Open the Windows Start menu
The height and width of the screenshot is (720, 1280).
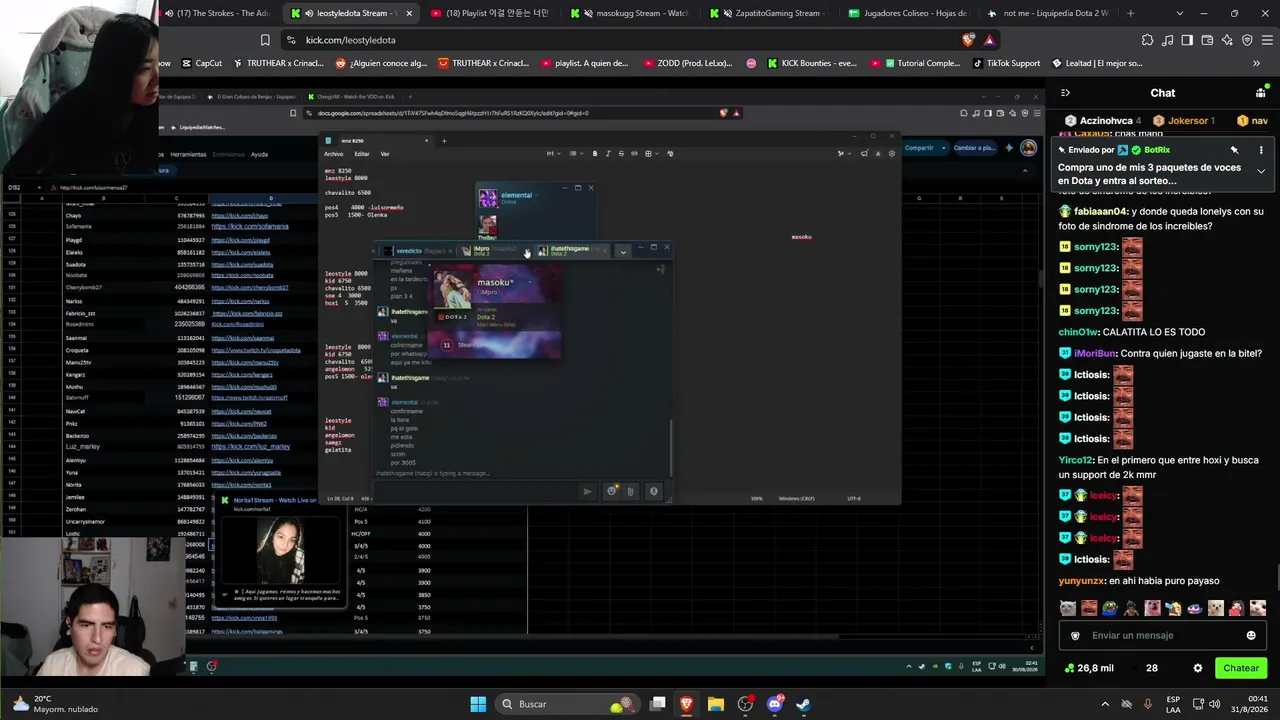(478, 704)
